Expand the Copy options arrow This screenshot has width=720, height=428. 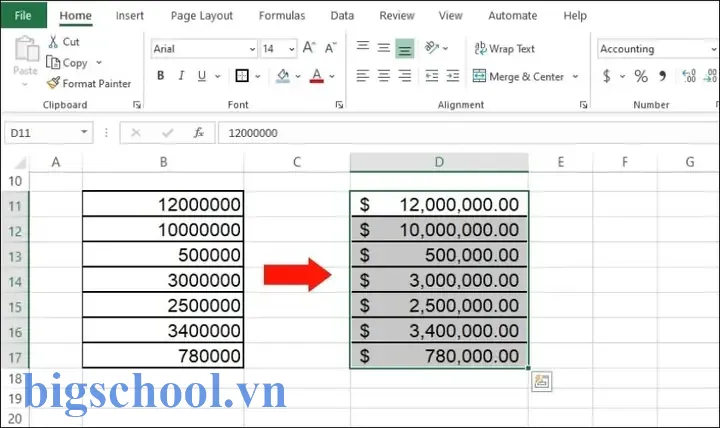(x=99, y=62)
